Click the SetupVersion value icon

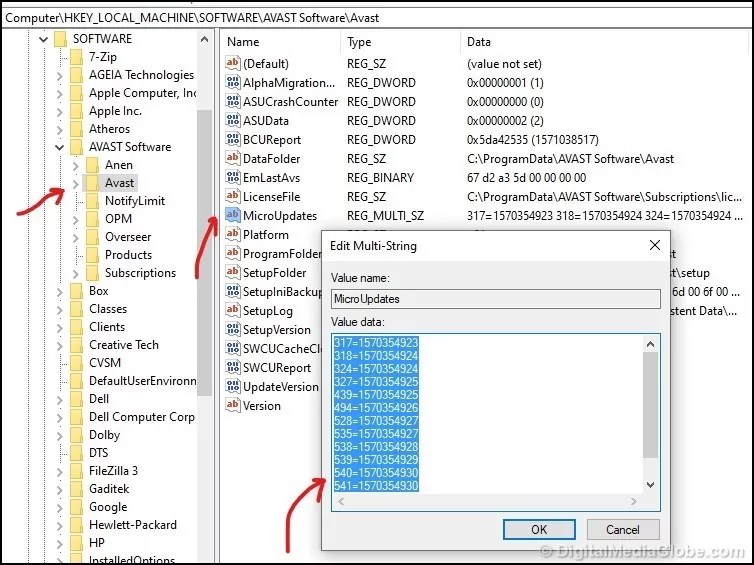(233, 329)
